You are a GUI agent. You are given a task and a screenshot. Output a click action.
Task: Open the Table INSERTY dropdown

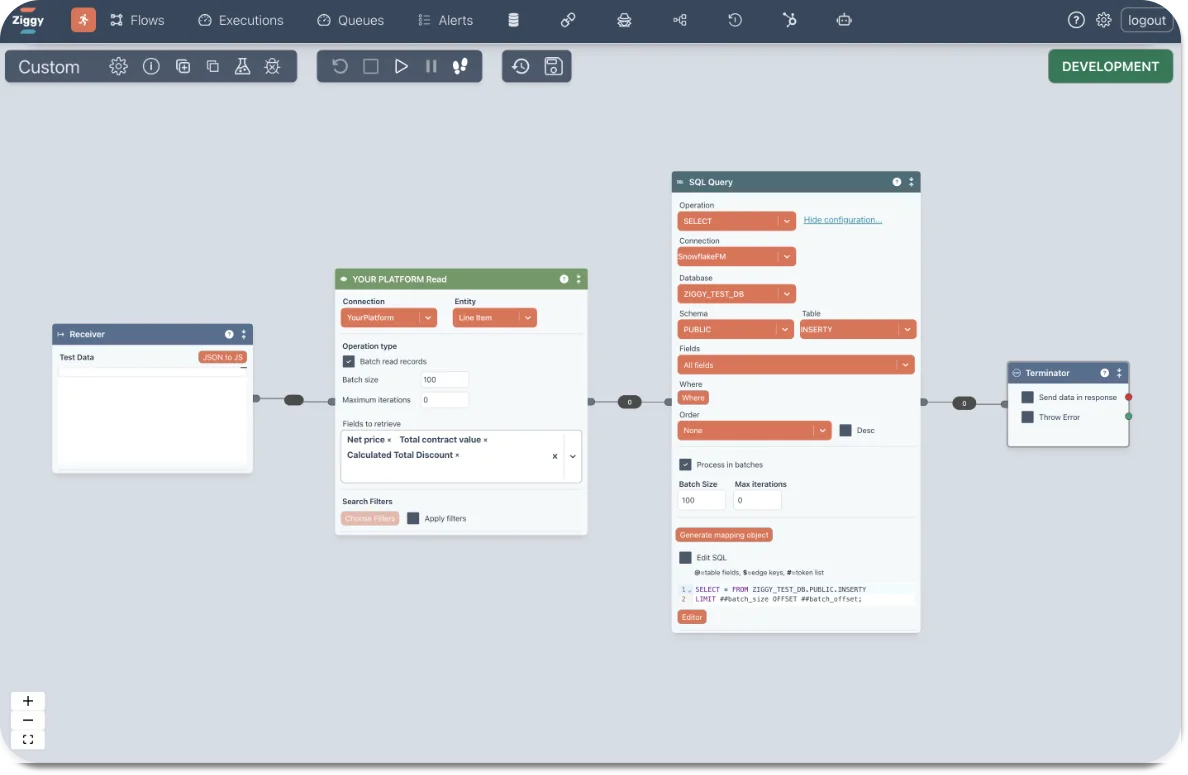click(857, 329)
